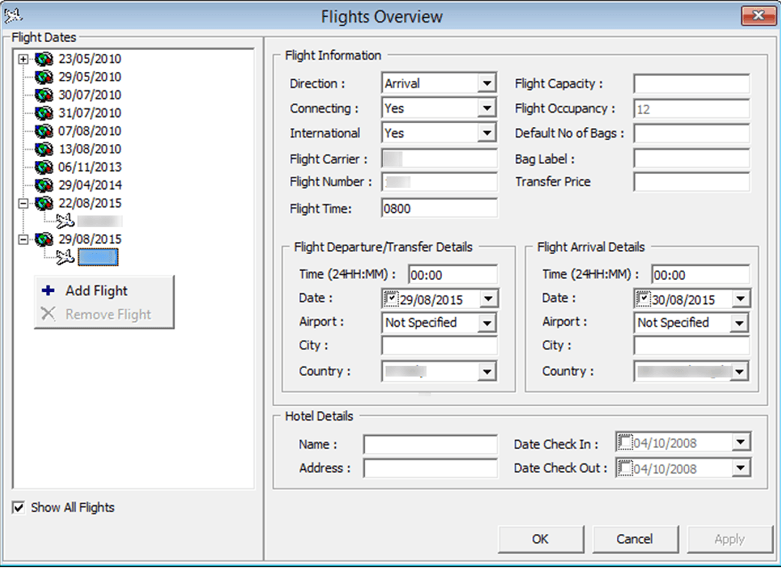
Task: Click the globe icon beside 06/11/2013
Action: 44,167
